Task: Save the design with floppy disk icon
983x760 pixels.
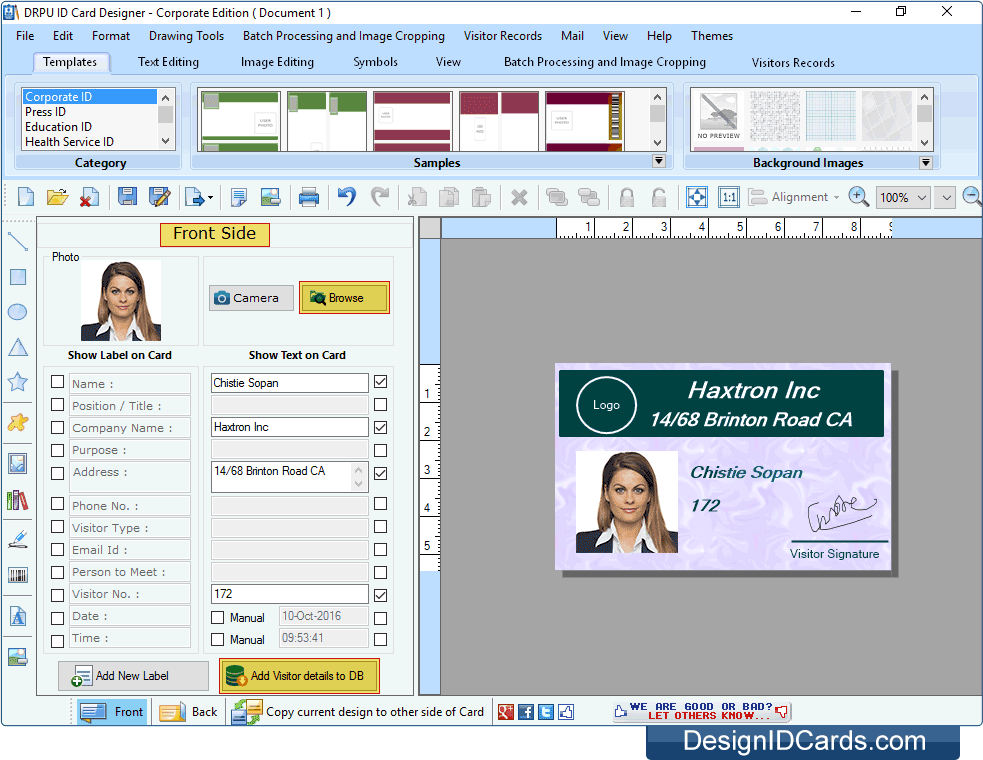Action: [x=127, y=197]
